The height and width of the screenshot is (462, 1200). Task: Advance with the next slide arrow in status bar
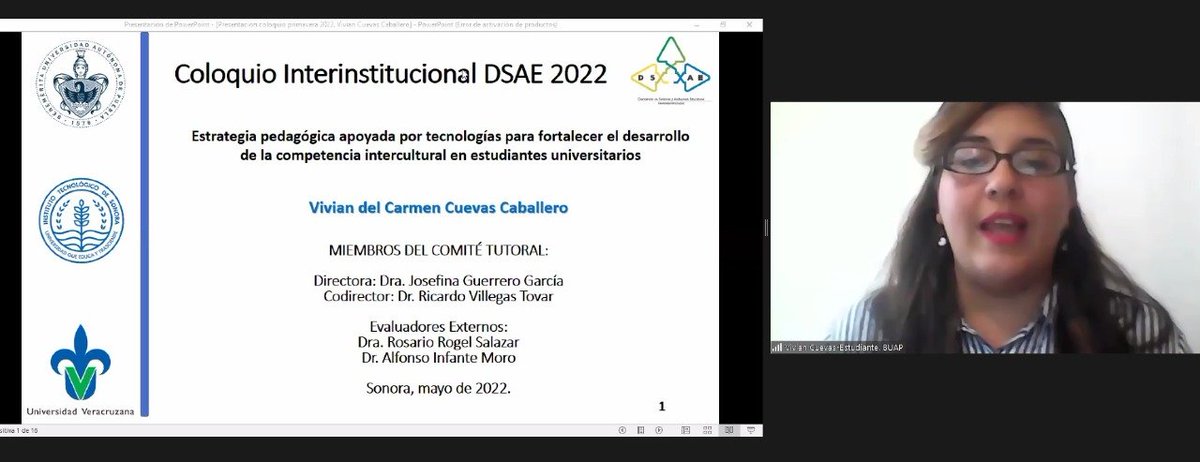pyautogui.click(x=659, y=430)
